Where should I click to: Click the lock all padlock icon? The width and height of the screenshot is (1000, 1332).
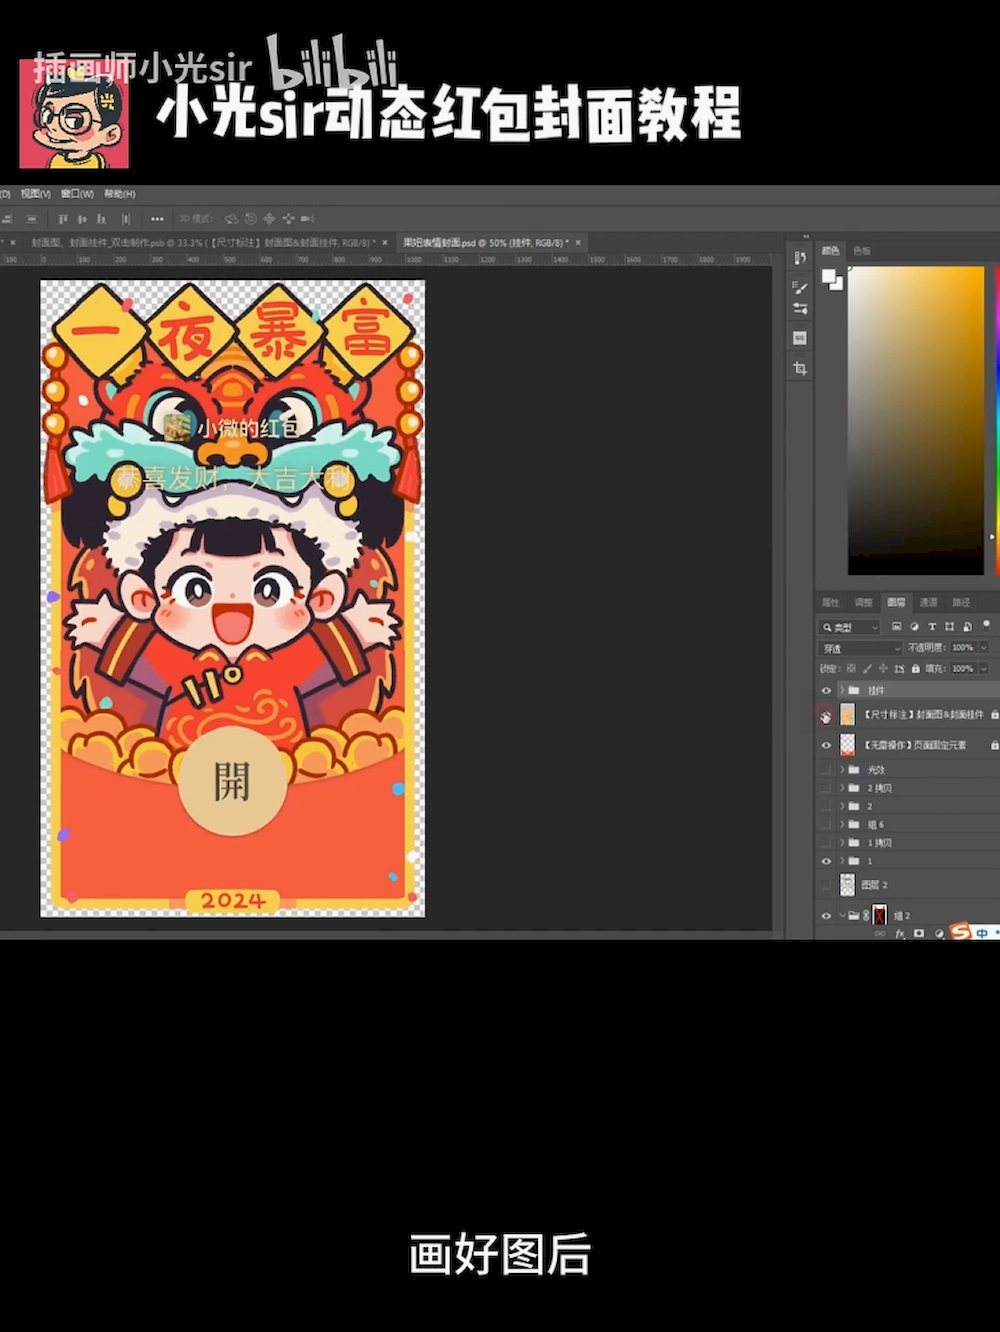tap(915, 668)
